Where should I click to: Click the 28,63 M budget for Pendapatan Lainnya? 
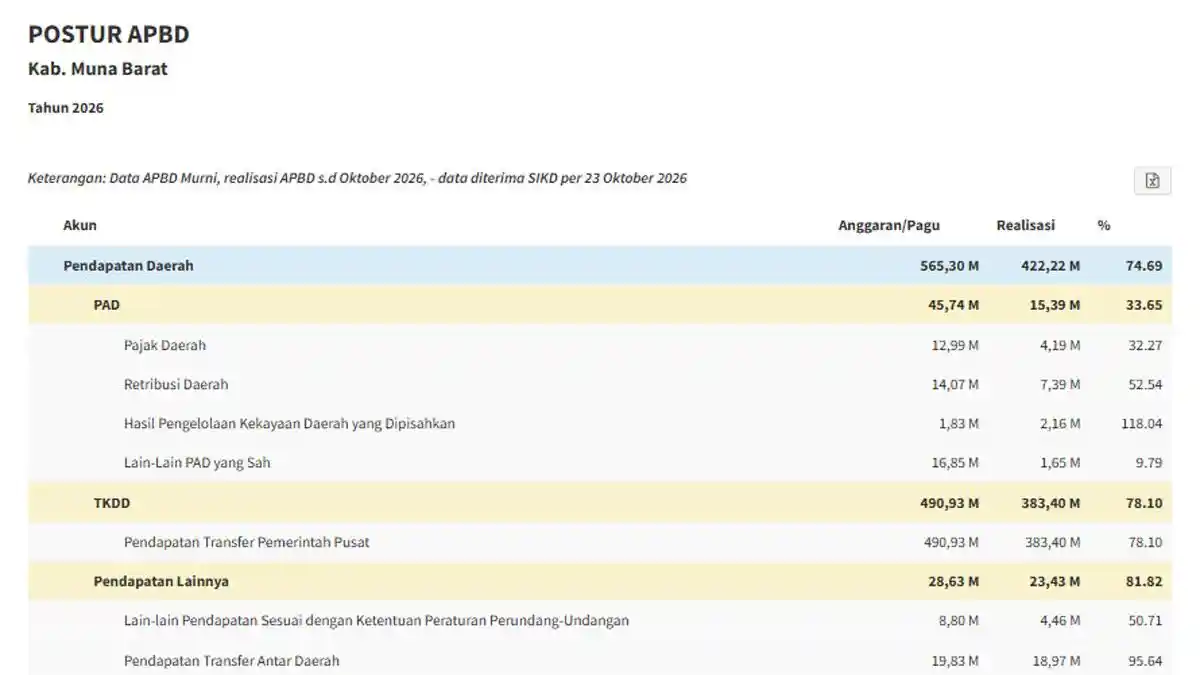click(x=954, y=581)
